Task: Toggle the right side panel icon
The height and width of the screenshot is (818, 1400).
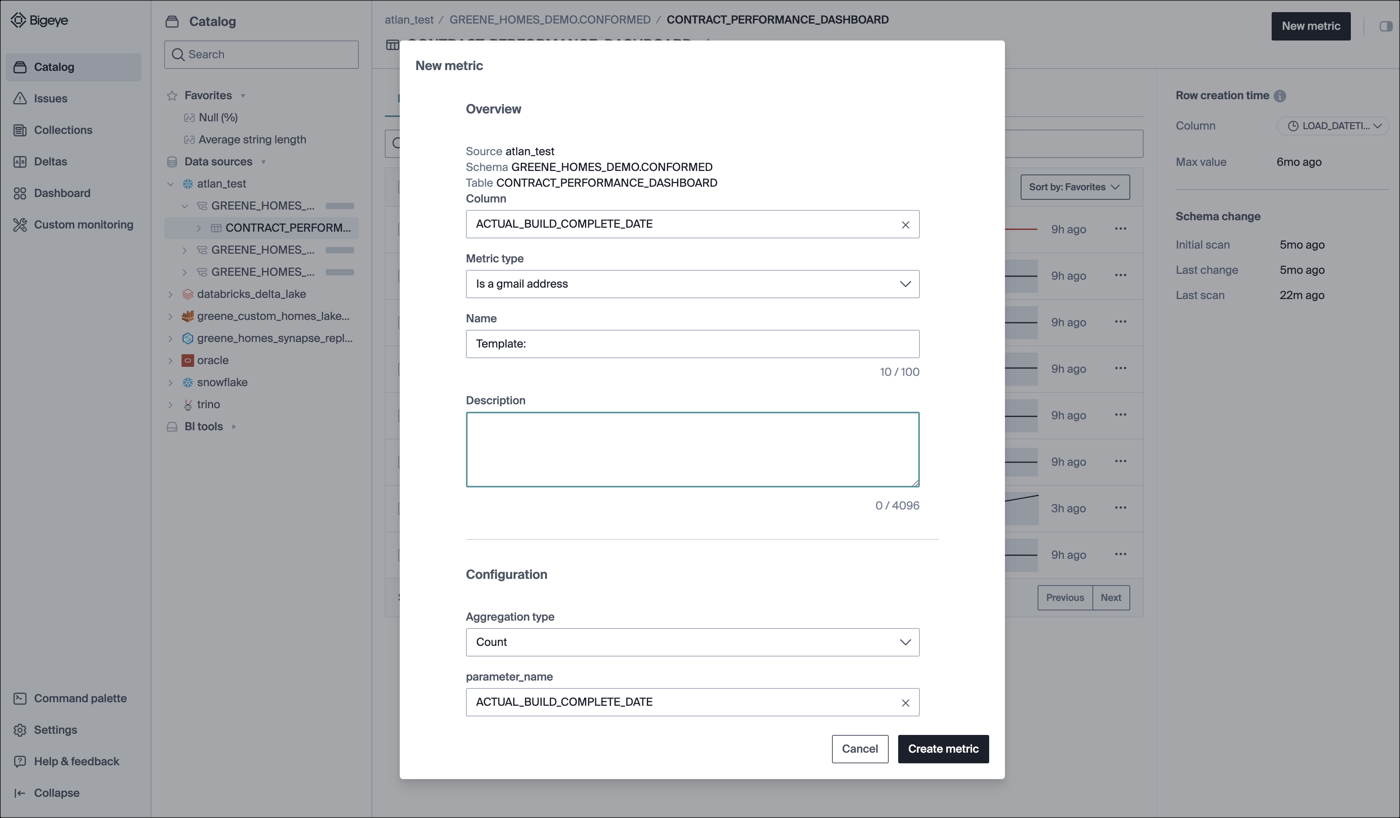Action: (x=1385, y=26)
